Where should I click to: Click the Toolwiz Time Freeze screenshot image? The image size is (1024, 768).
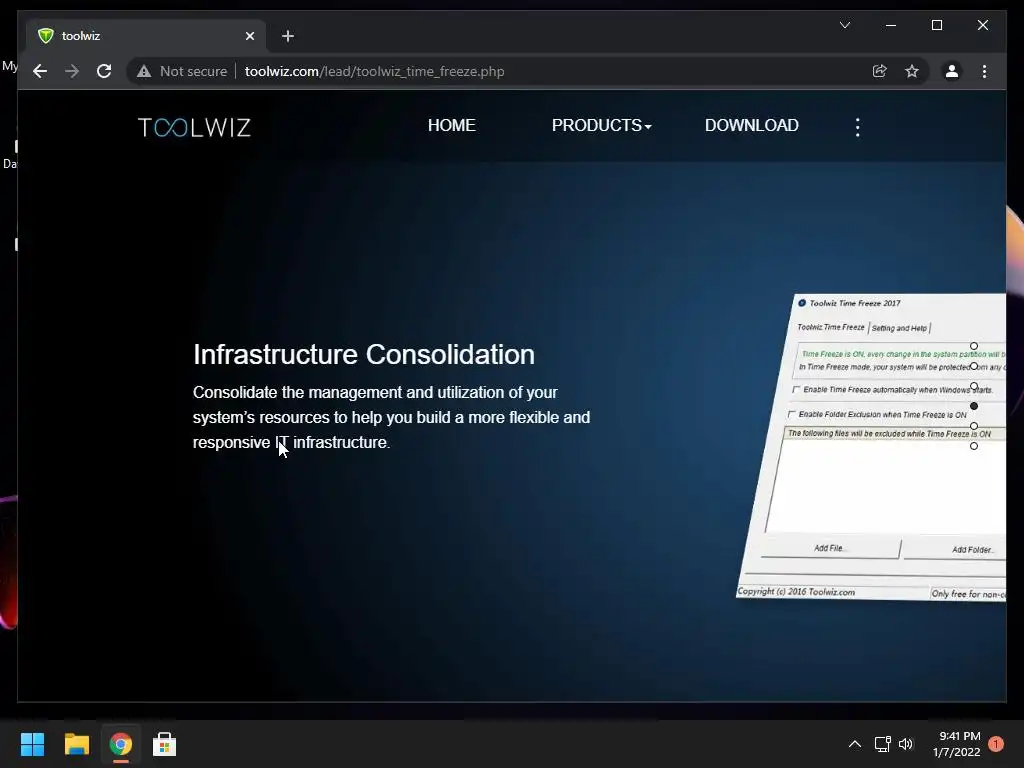coord(872,447)
